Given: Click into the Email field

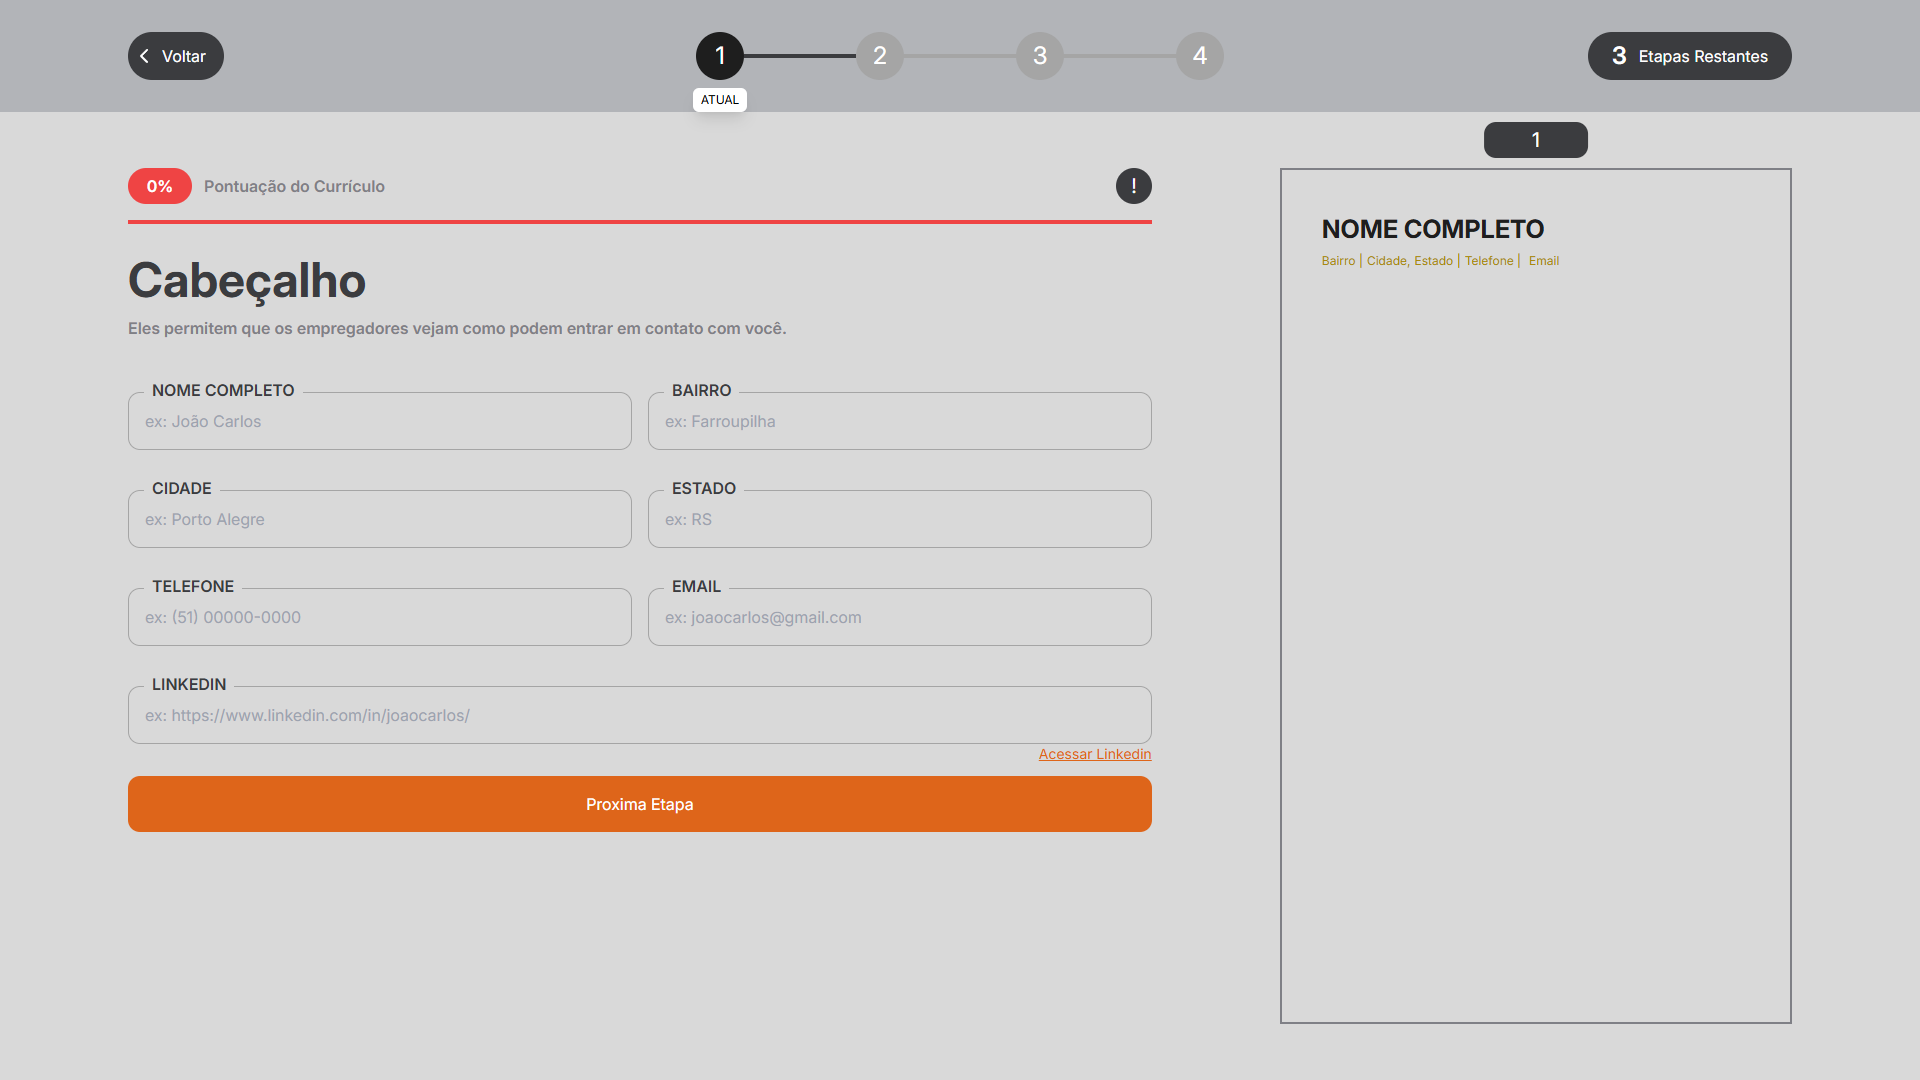Looking at the screenshot, I should [x=900, y=617].
